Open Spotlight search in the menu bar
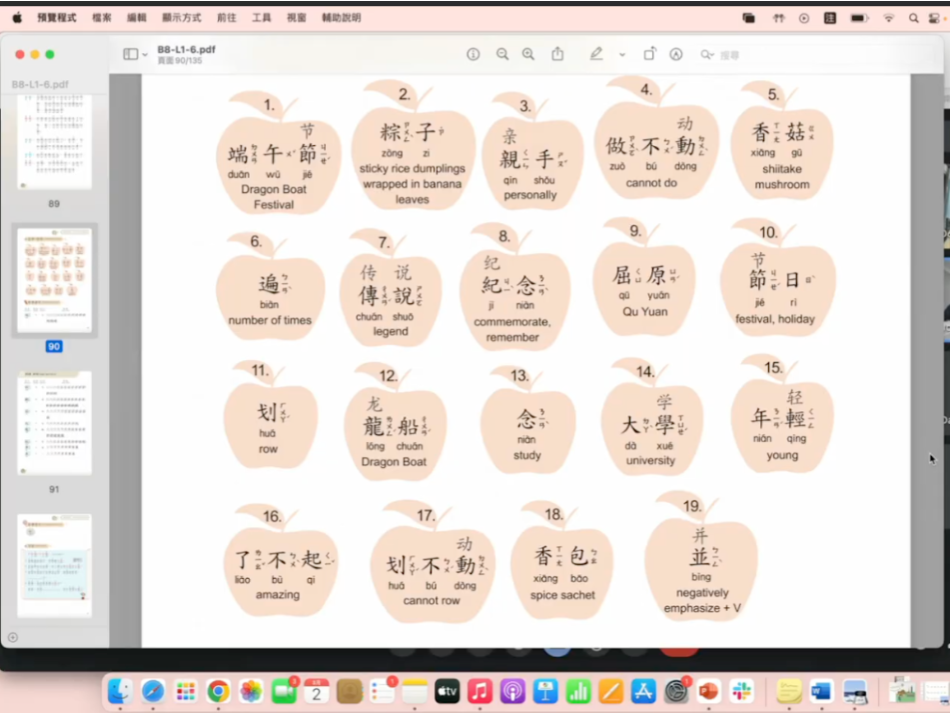 [913, 18]
